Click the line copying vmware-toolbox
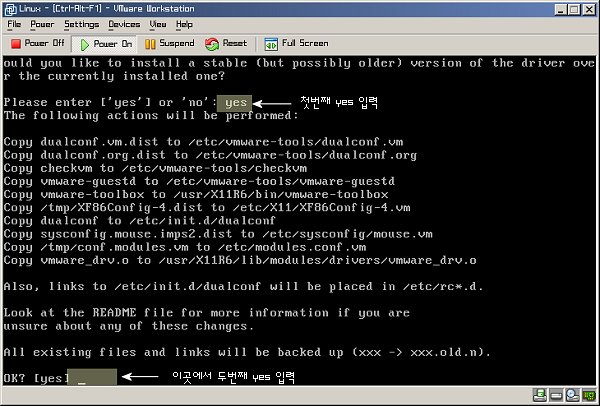 [x=196, y=194]
